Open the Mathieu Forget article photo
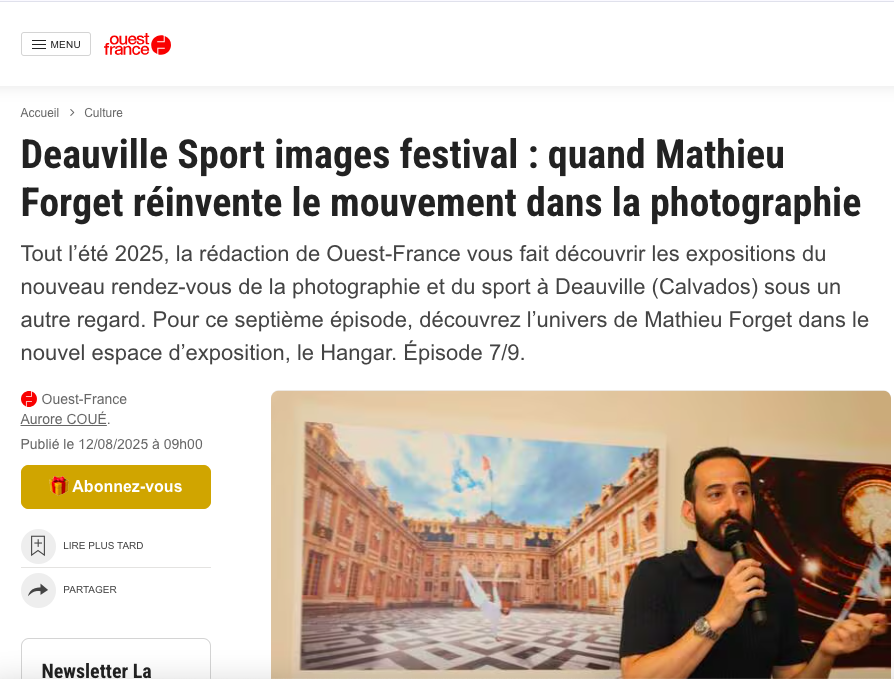Screen dimensions: 894x679 (580, 535)
